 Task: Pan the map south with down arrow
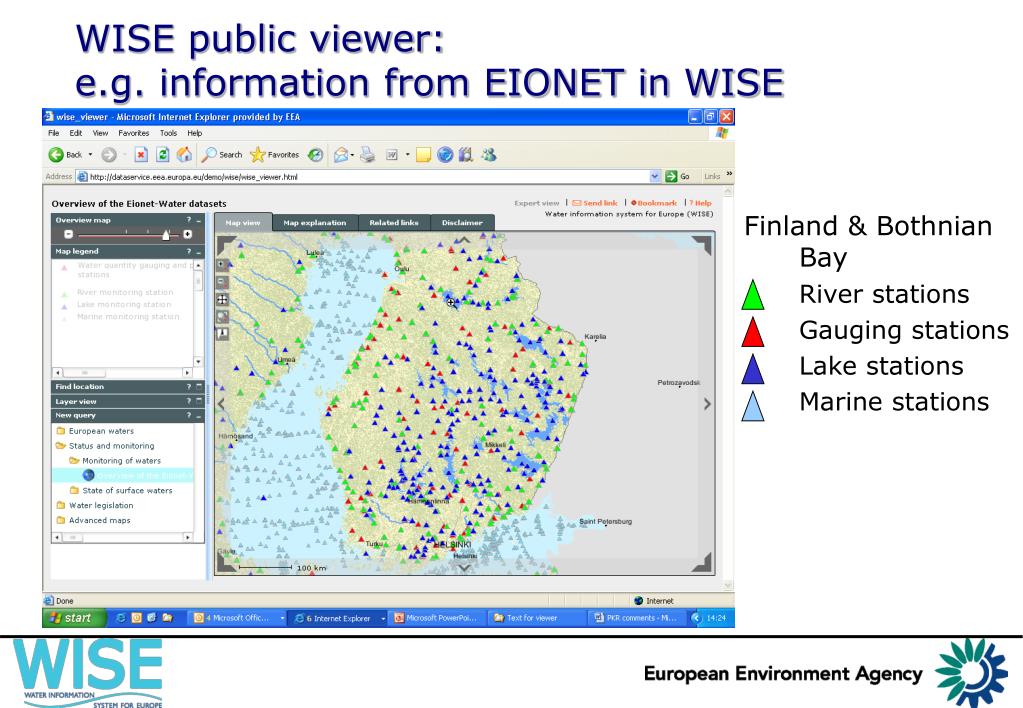pyautogui.click(x=464, y=568)
